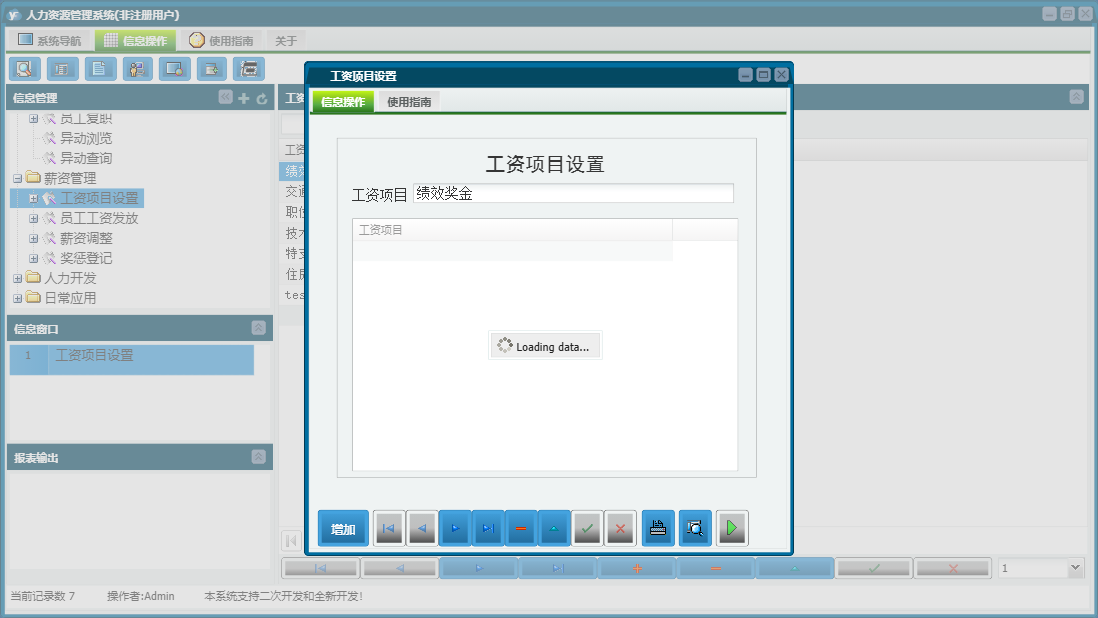Click the document page icon in main toolbar
Image resolution: width=1098 pixels, height=618 pixels.
tap(100, 69)
